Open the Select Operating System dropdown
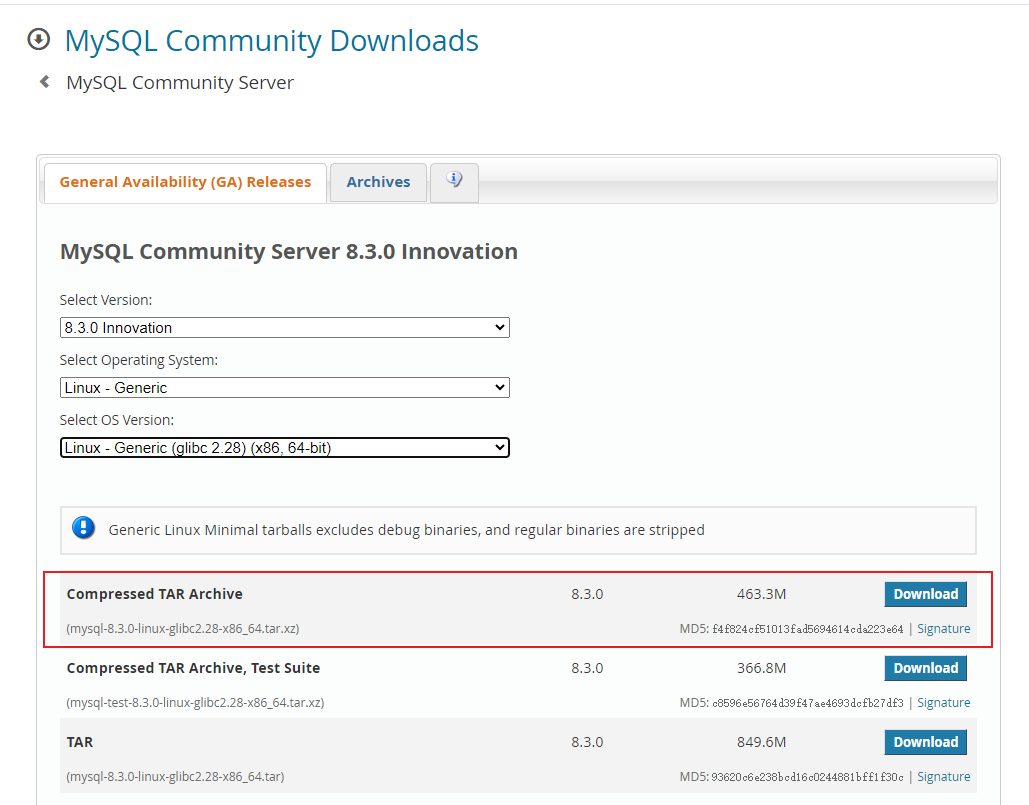1029x805 pixels. point(285,388)
